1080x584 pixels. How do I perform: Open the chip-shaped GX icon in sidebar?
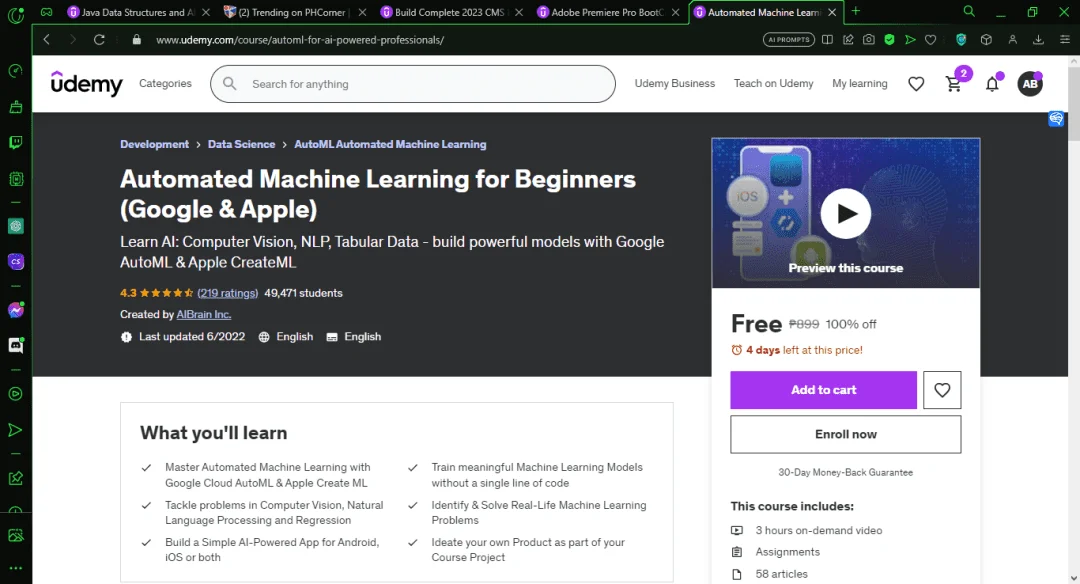pyautogui.click(x=15, y=179)
